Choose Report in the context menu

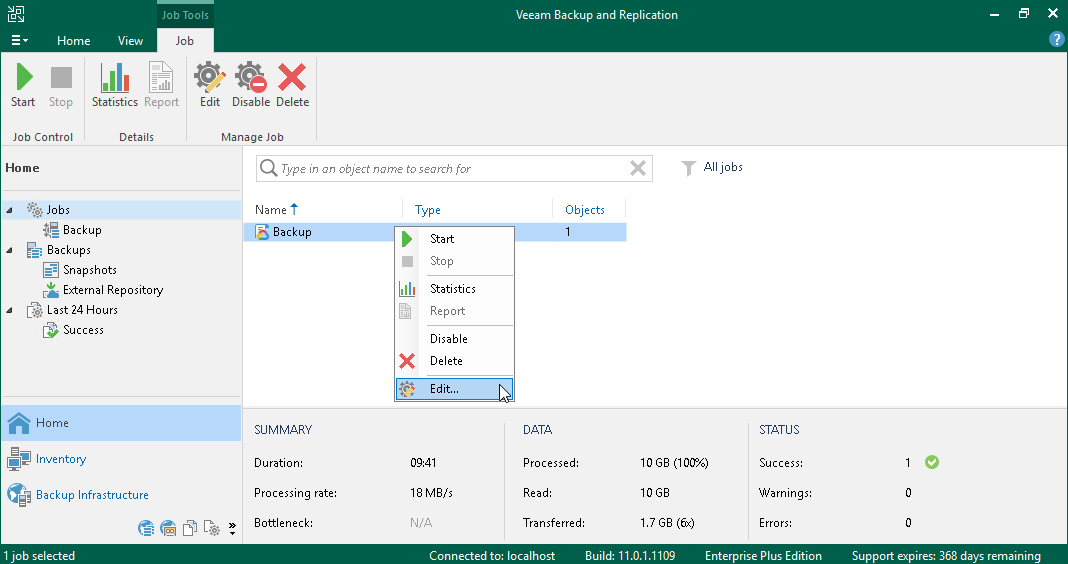tap(454, 311)
